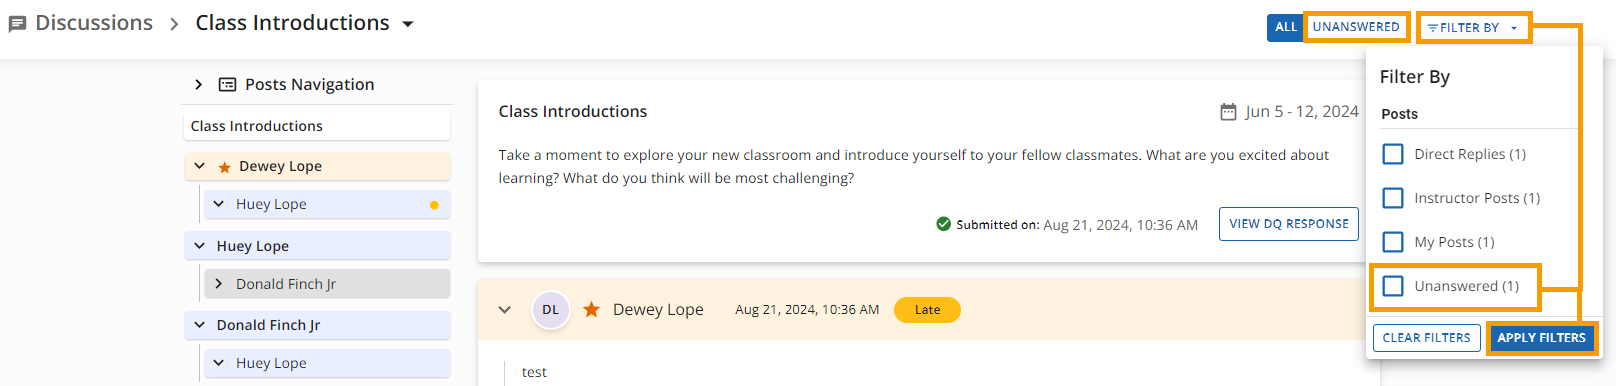Switch to the ALL posts tab
This screenshot has height=386, width=1616.
(x=1286, y=27)
